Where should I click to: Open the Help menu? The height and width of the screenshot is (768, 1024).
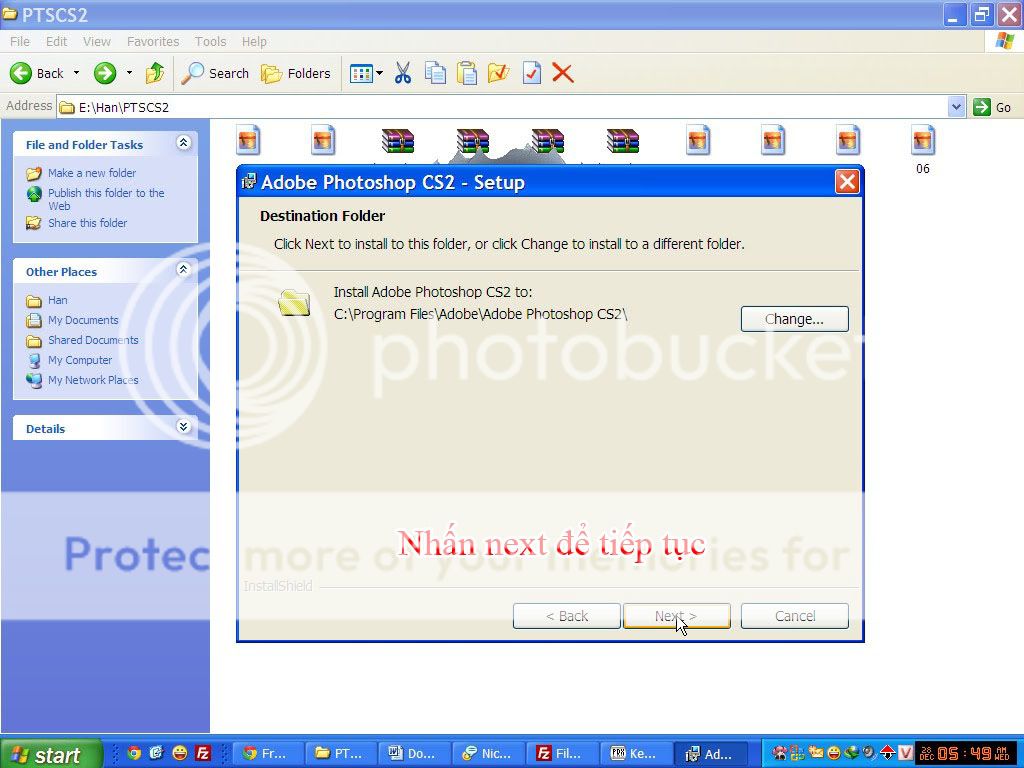[254, 41]
